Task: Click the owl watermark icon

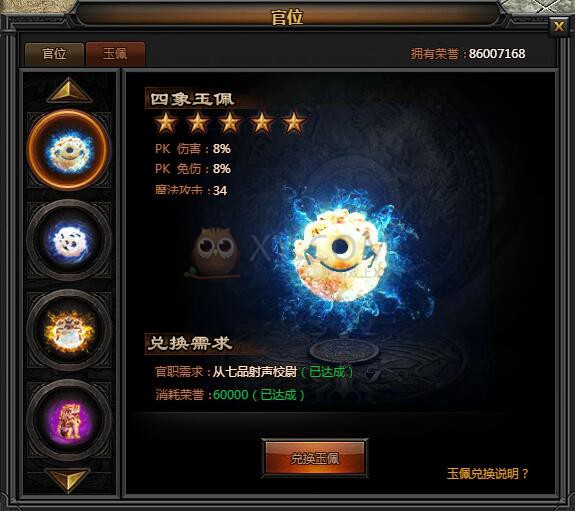Action: [x=215, y=251]
